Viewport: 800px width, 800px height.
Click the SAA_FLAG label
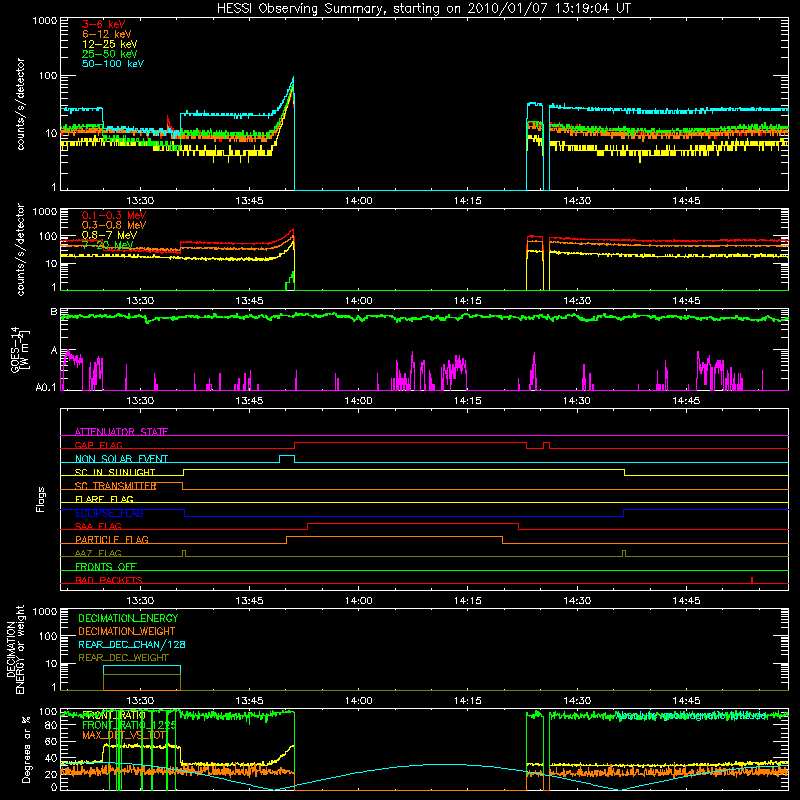tap(98, 526)
